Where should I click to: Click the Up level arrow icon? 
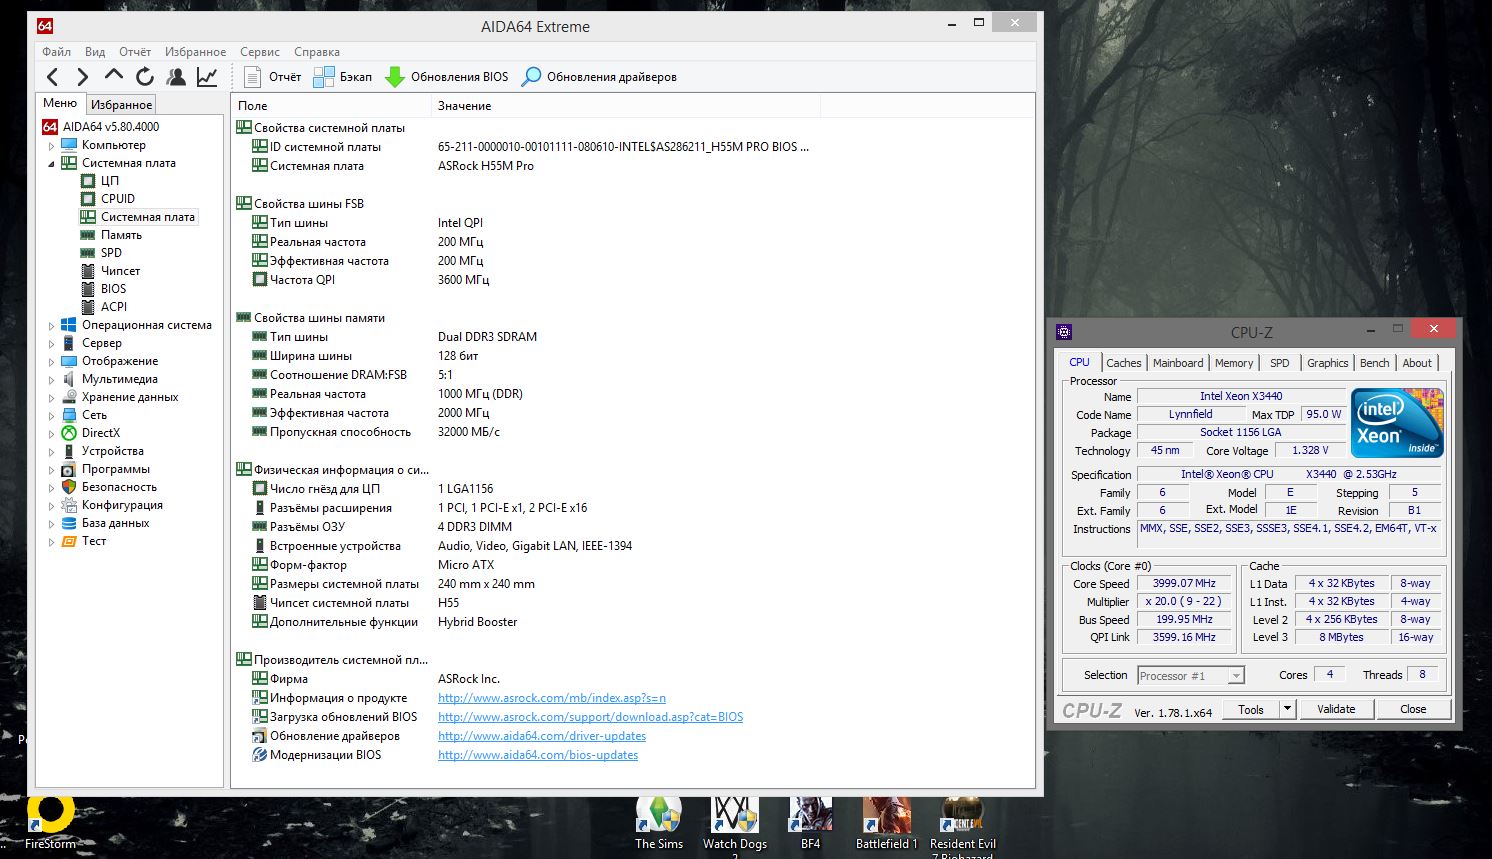(114, 76)
